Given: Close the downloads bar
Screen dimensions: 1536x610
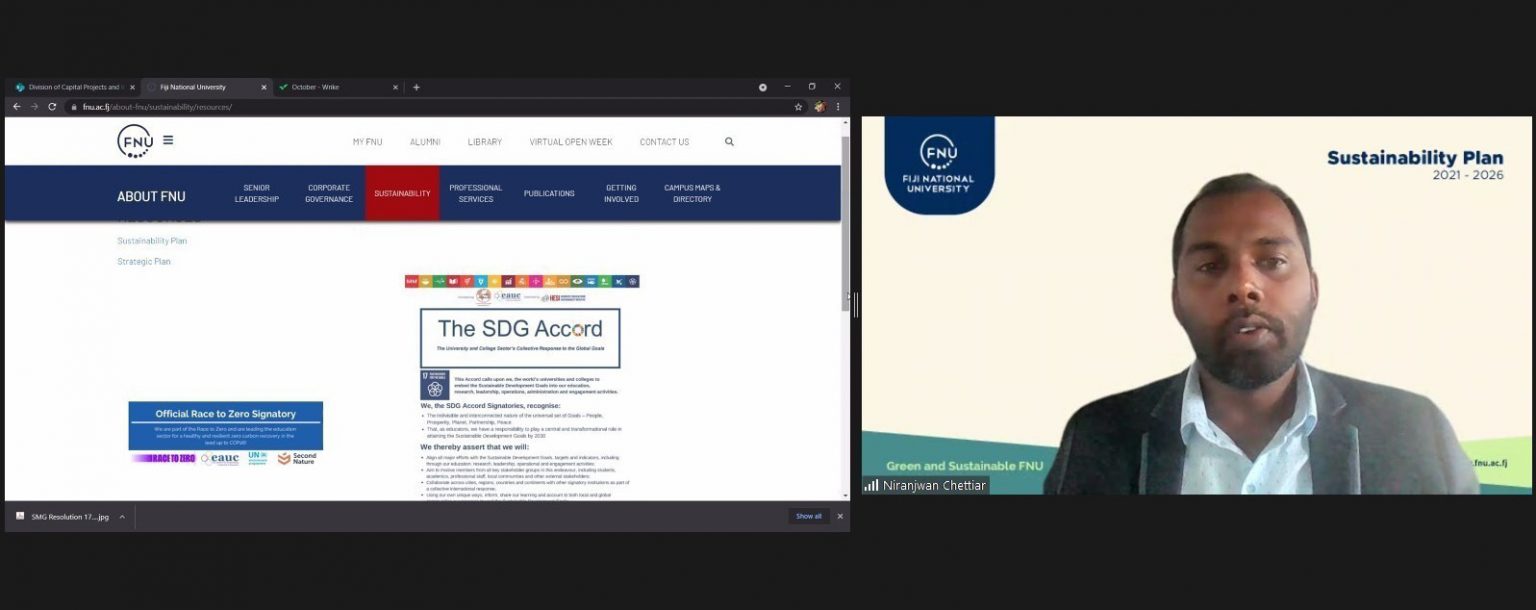Looking at the screenshot, I should 839,517.
